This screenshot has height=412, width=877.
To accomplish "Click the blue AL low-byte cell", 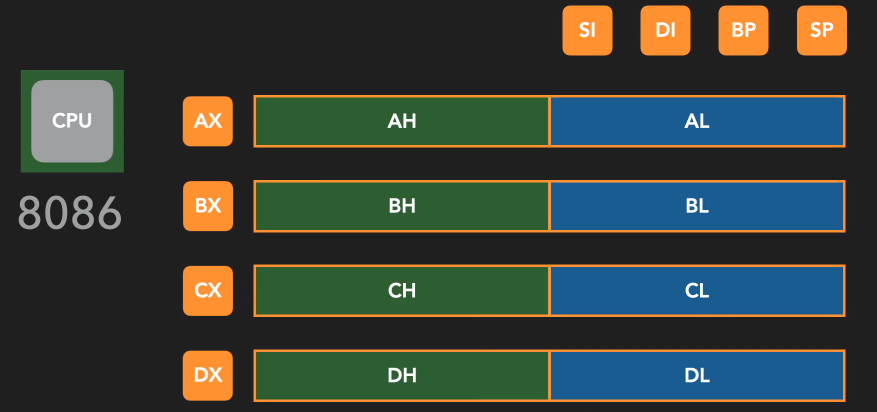I will coord(697,122).
